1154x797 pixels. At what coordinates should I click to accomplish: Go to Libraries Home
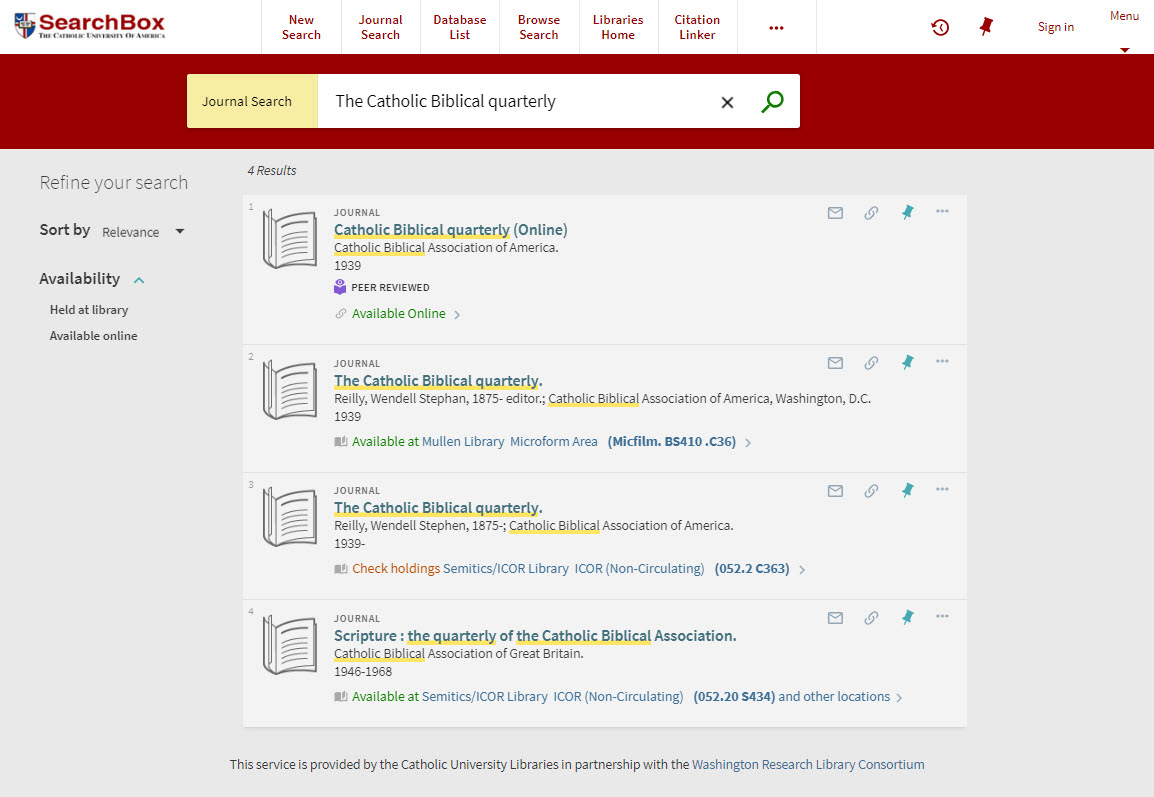(x=618, y=27)
